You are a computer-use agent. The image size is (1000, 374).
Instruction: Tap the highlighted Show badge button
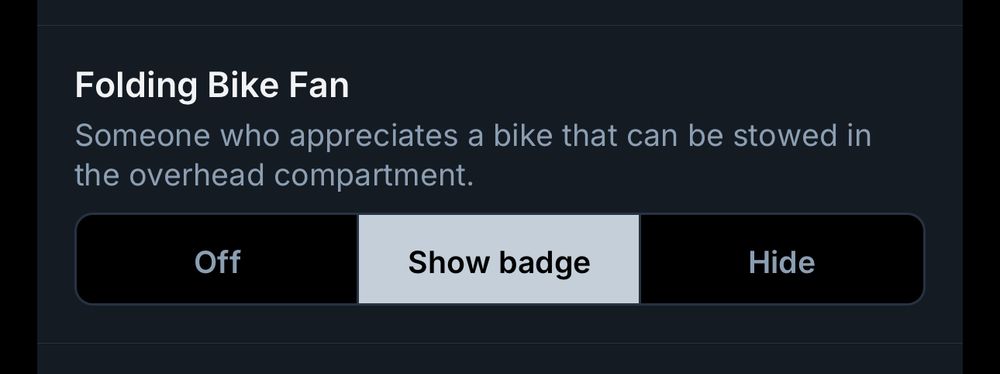click(499, 259)
